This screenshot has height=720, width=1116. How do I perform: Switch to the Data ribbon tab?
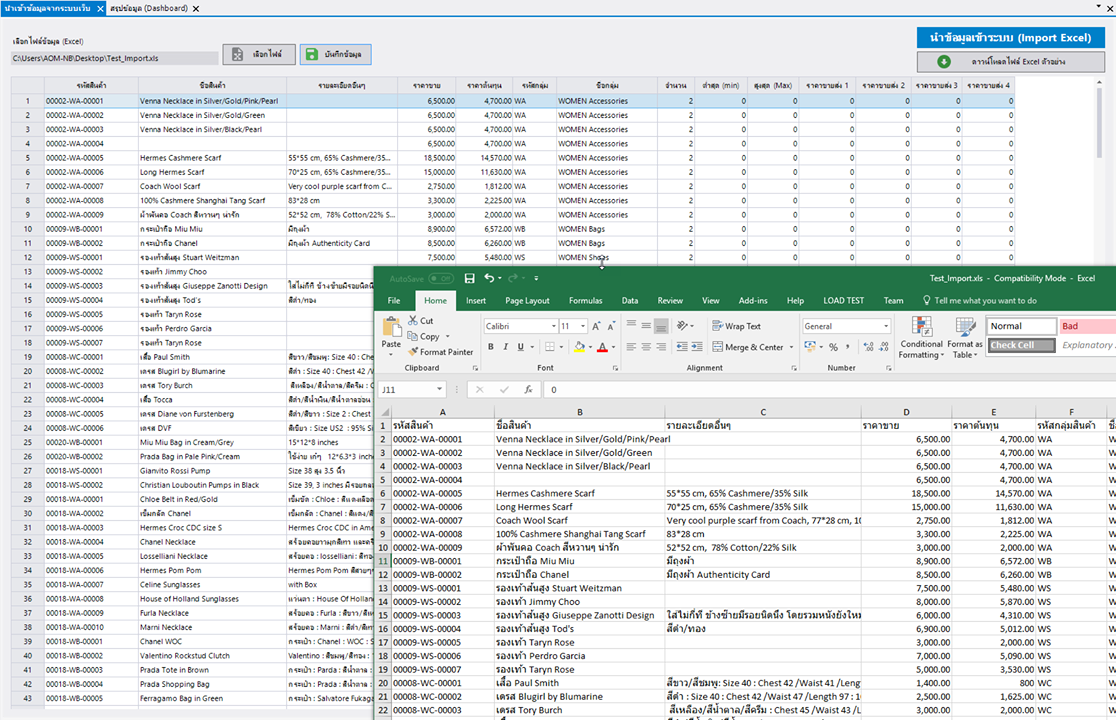click(630, 301)
